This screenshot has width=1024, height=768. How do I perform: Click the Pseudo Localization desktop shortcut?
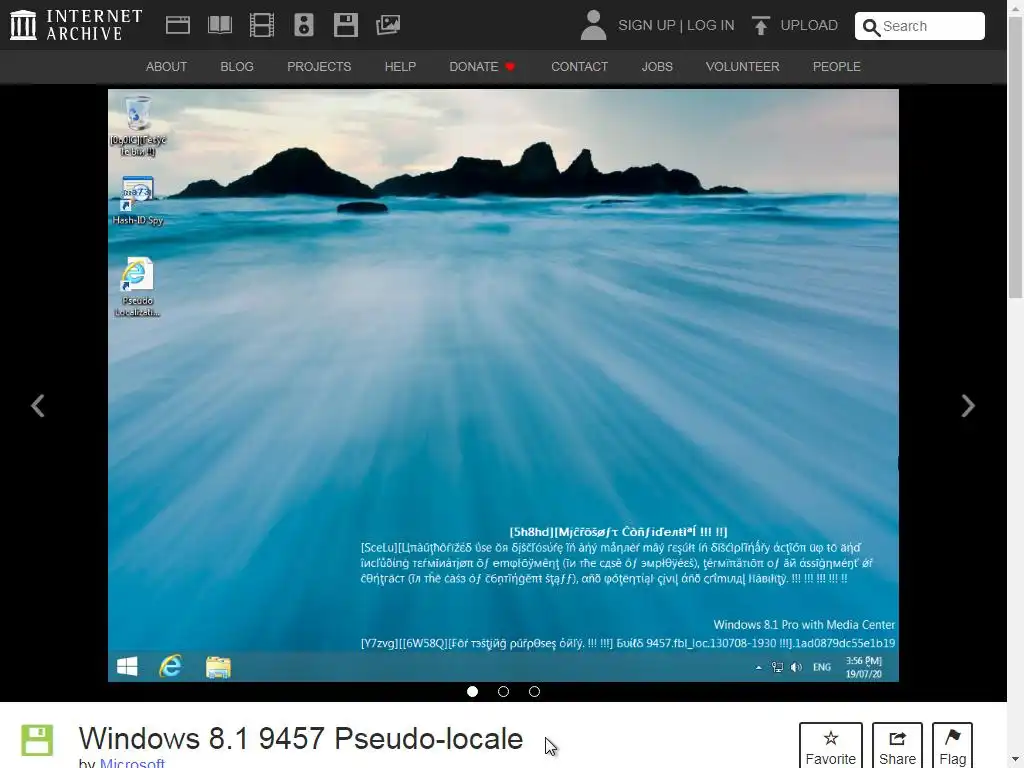coord(138,287)
